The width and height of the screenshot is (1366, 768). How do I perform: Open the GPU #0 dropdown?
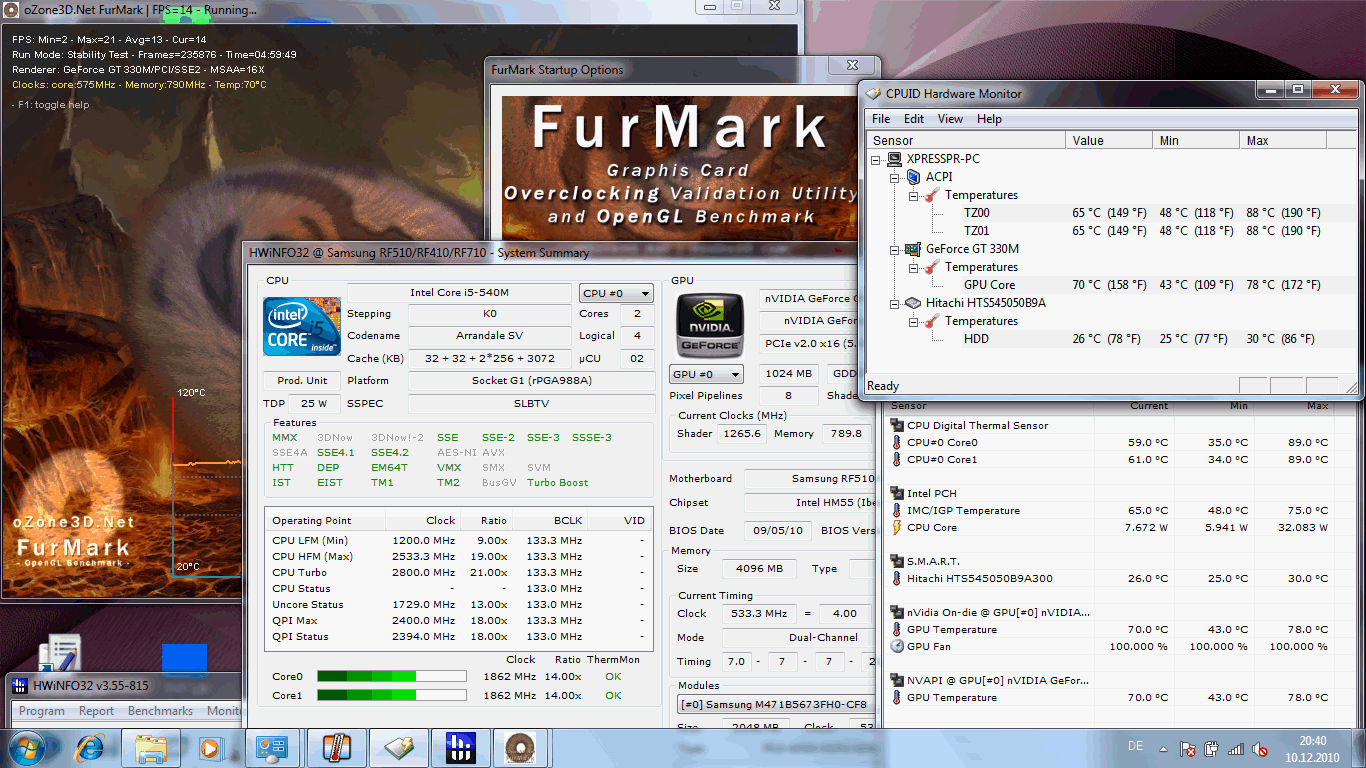[706, 374]
